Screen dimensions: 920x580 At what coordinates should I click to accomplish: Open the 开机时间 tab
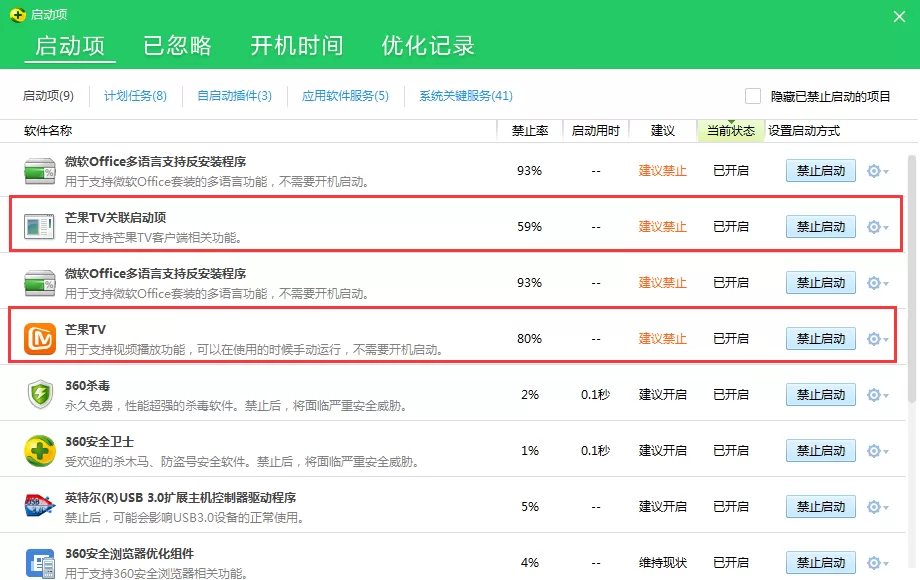(x=297, y=46)
